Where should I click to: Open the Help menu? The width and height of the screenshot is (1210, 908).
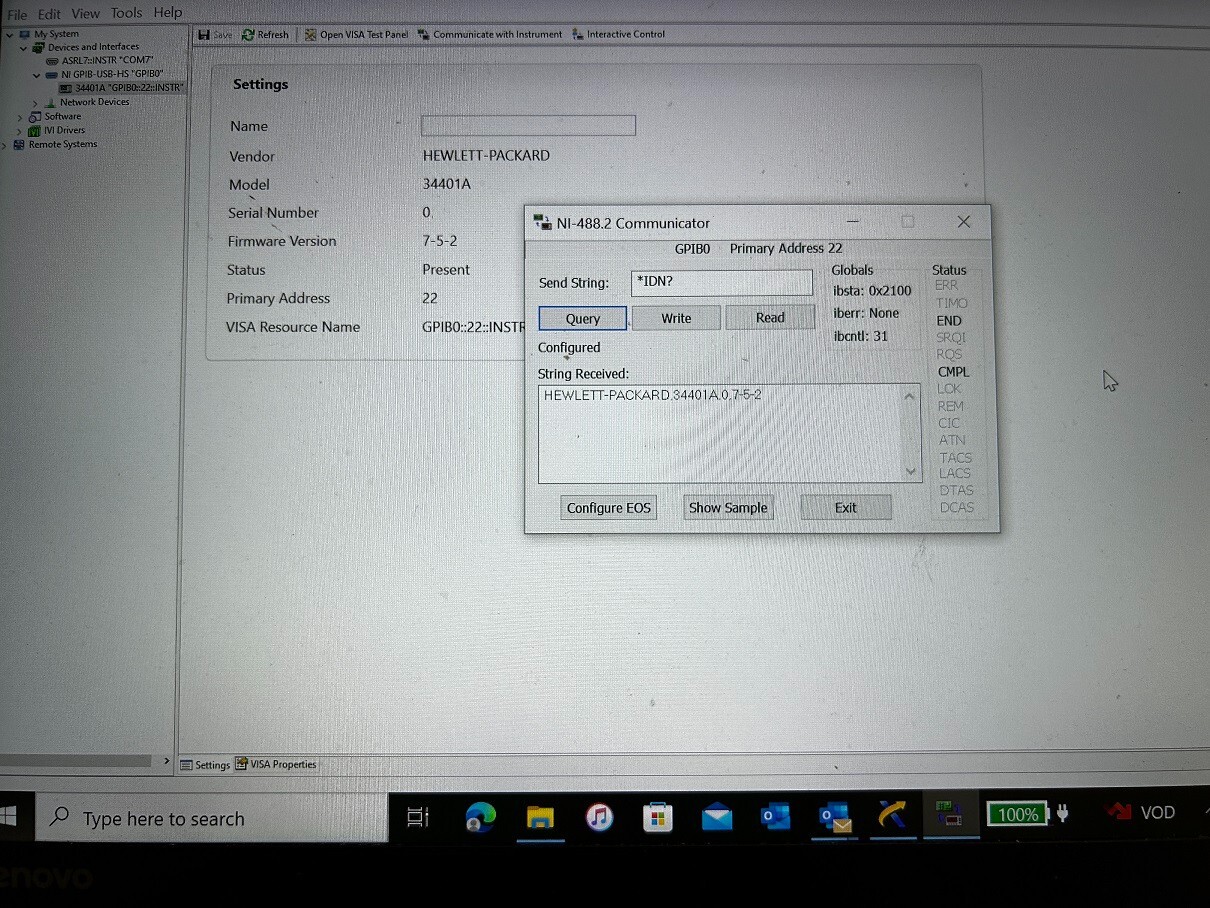[x=168, y=13]
